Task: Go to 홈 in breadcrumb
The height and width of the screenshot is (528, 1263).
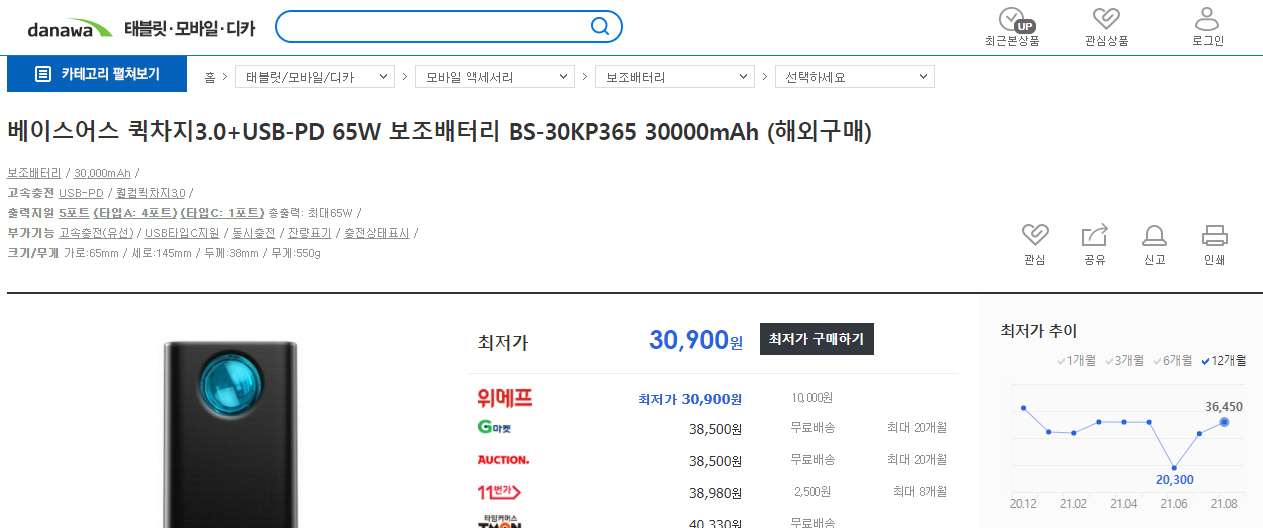Action: pyautogui.click(x=209, y=77)
